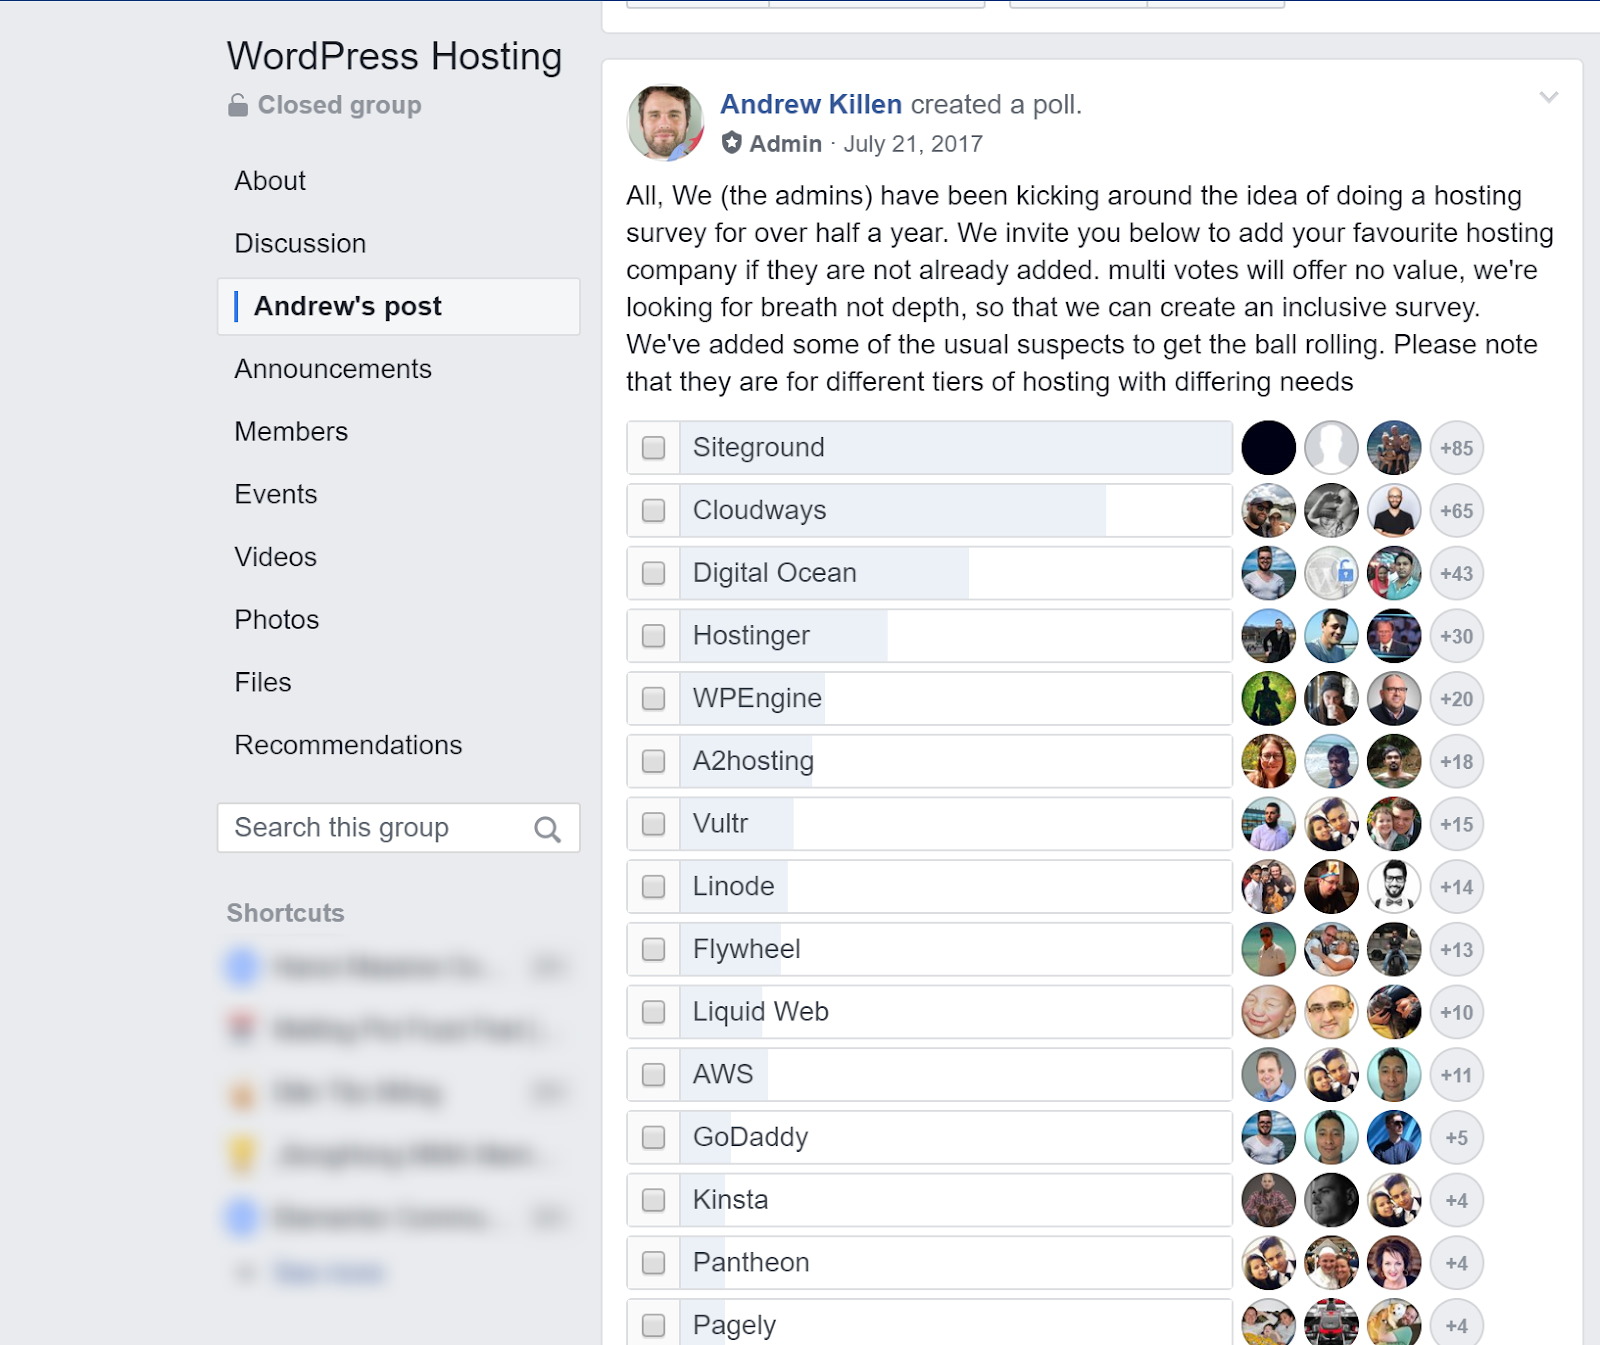Check the Siteground poll option

pos(652,448)
